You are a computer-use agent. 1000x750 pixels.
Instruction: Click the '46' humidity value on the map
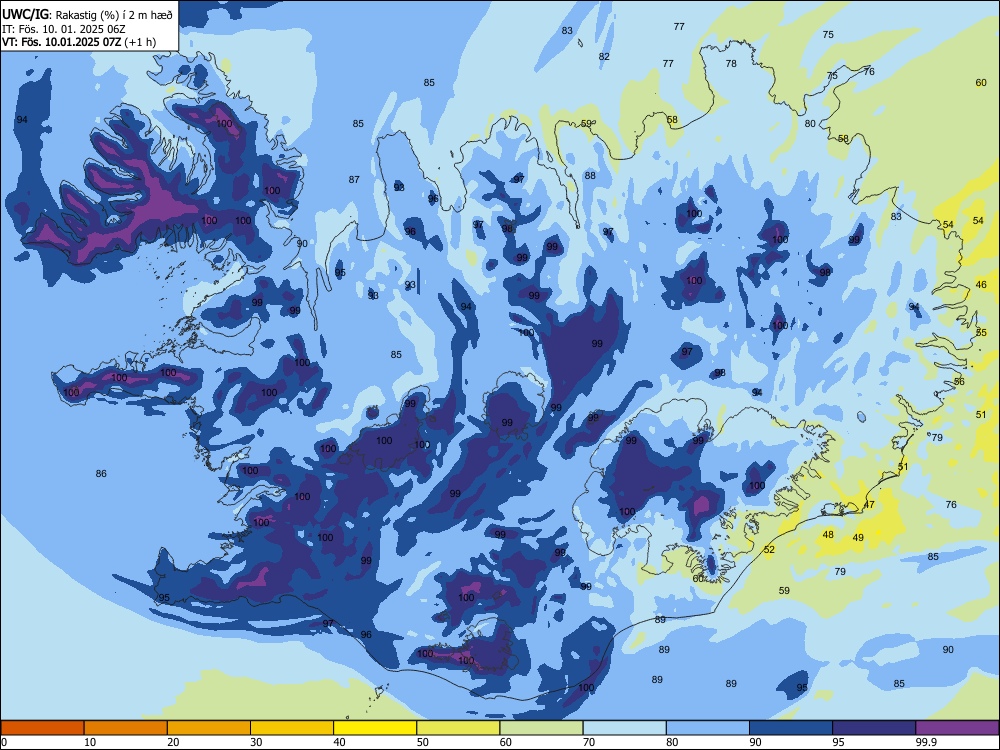[x=981, y=284]
